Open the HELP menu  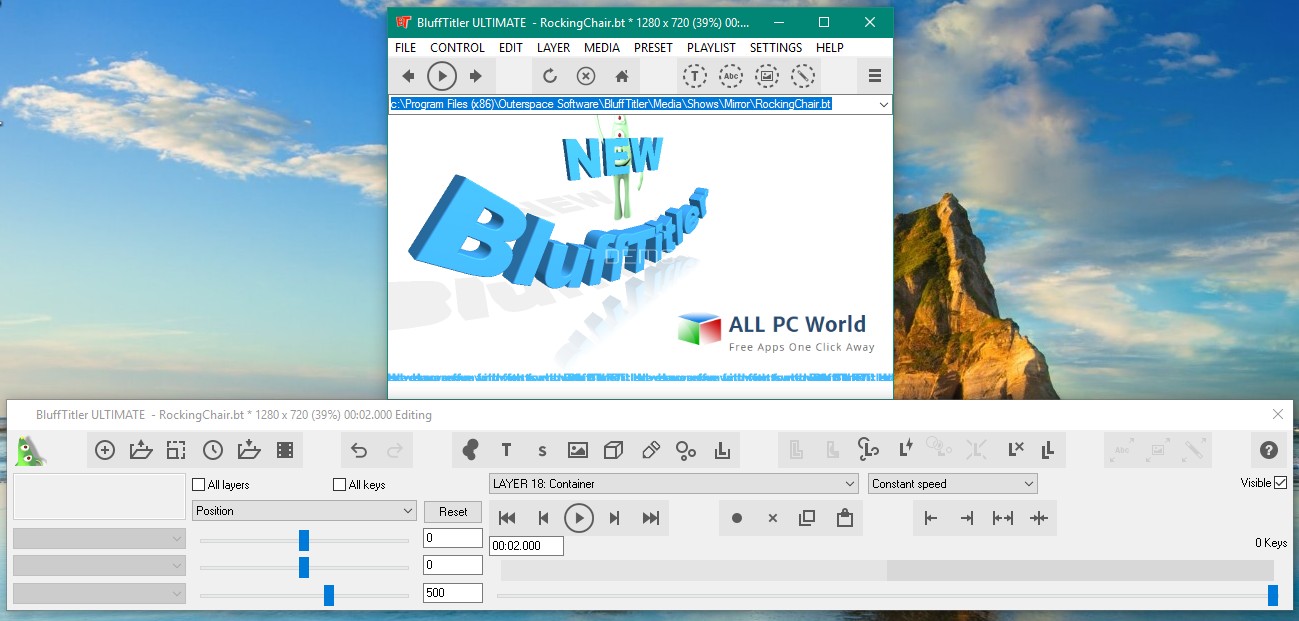coord(830,47)
